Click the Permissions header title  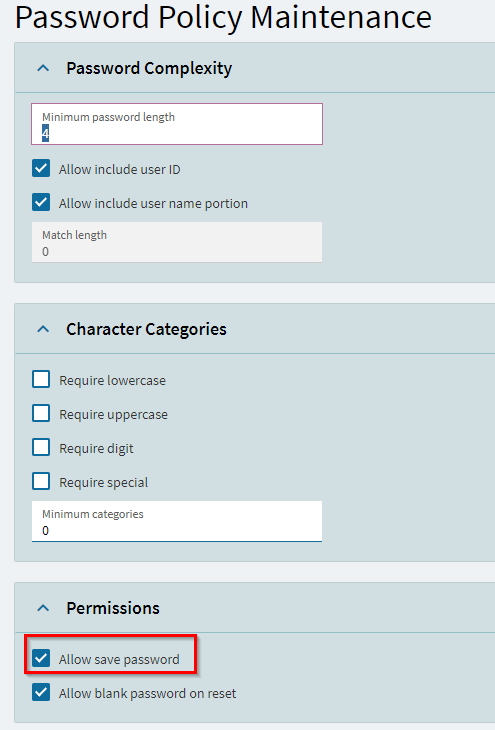[x=113, y=608]
